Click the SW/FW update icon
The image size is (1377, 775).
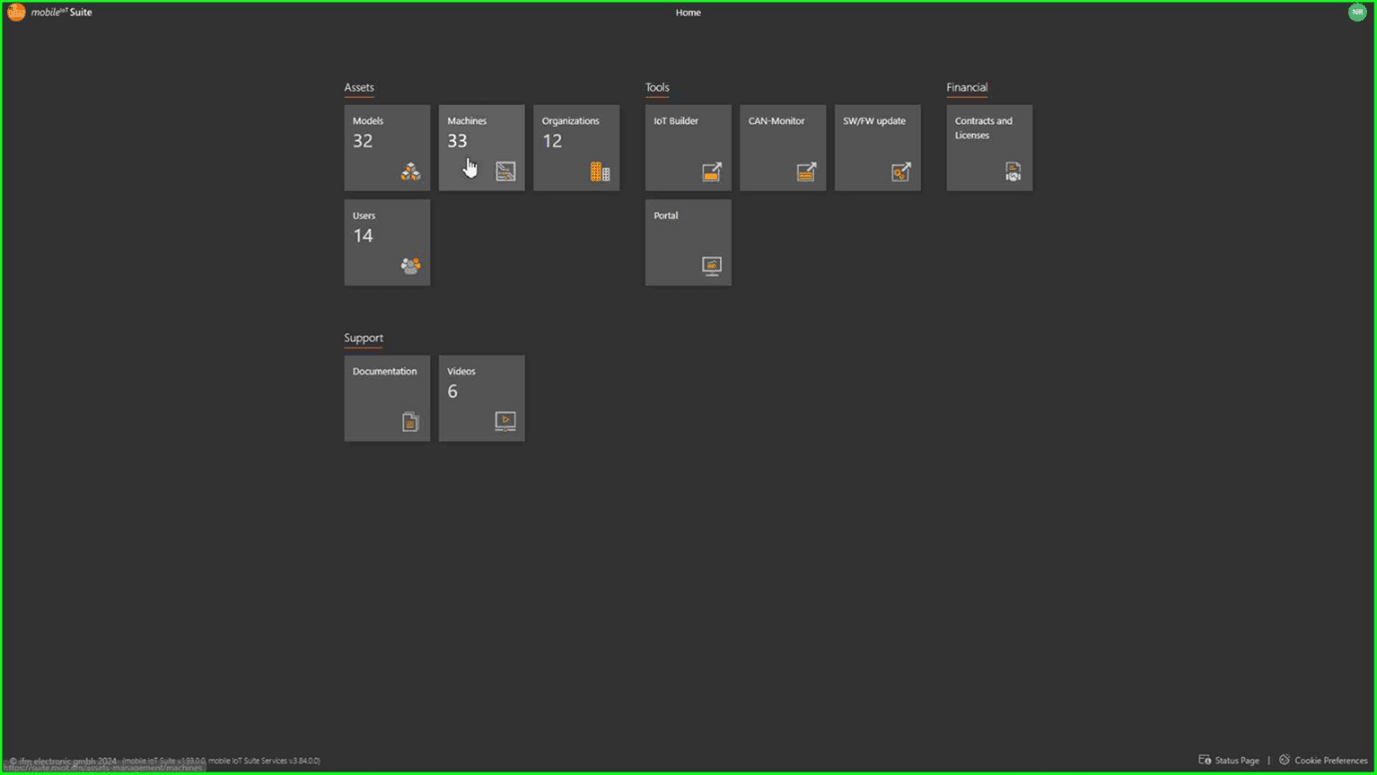click(x=901, y=172)
